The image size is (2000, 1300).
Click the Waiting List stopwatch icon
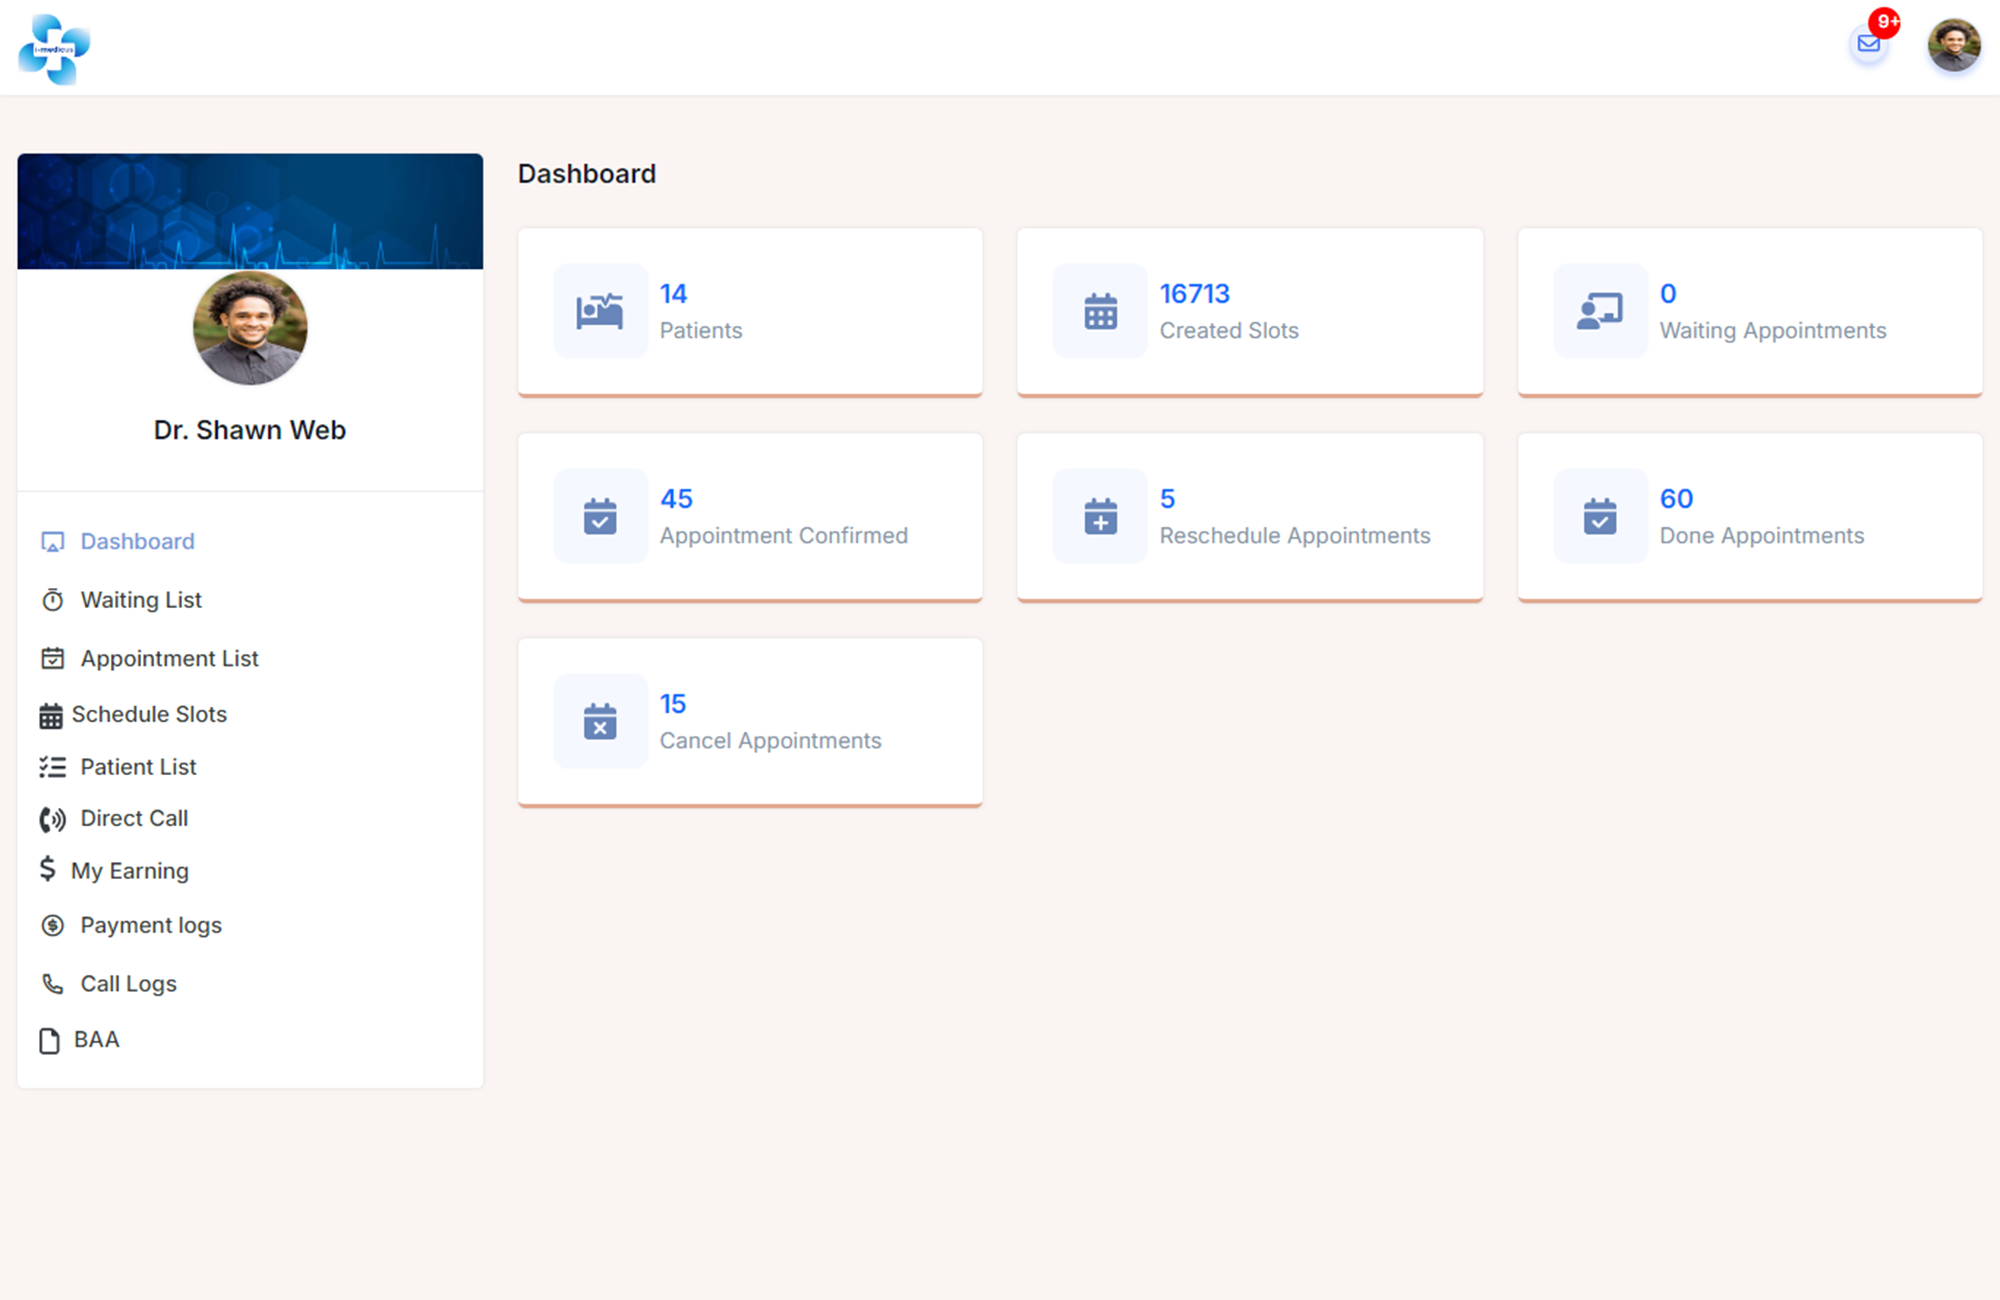(x=53, y=600)
